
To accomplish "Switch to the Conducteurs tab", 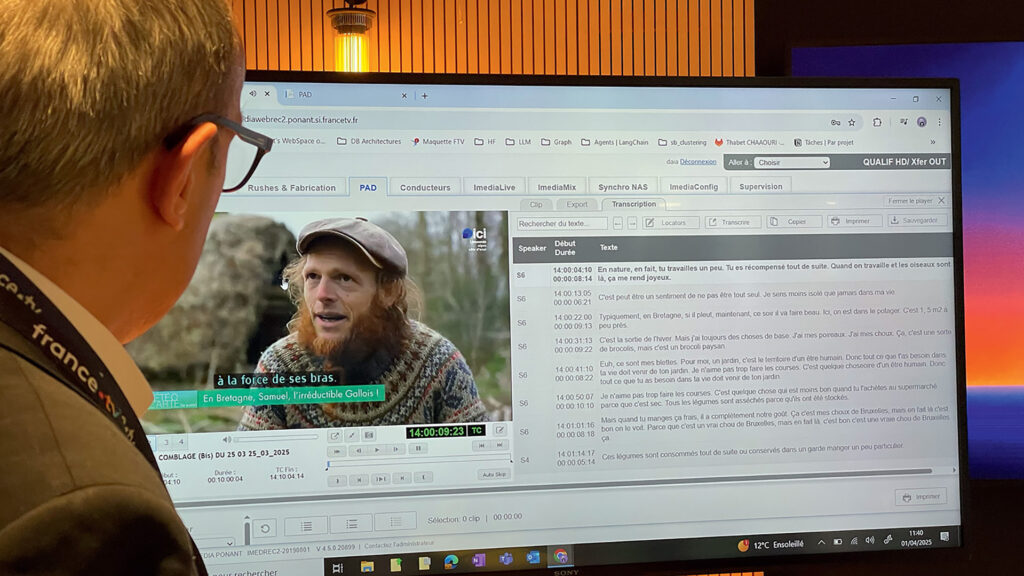I will (x=425, y=187).
